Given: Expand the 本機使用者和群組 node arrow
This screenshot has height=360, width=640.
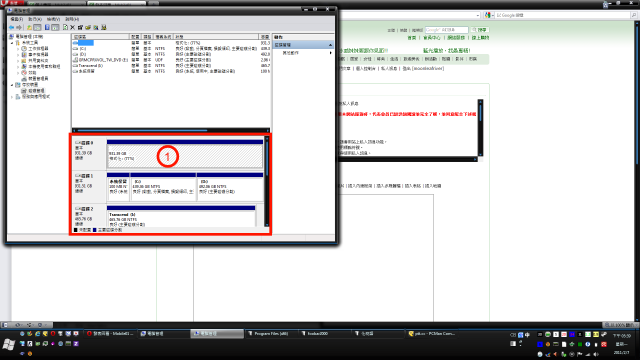Looking at the screenshot, I should click(18, 67).
